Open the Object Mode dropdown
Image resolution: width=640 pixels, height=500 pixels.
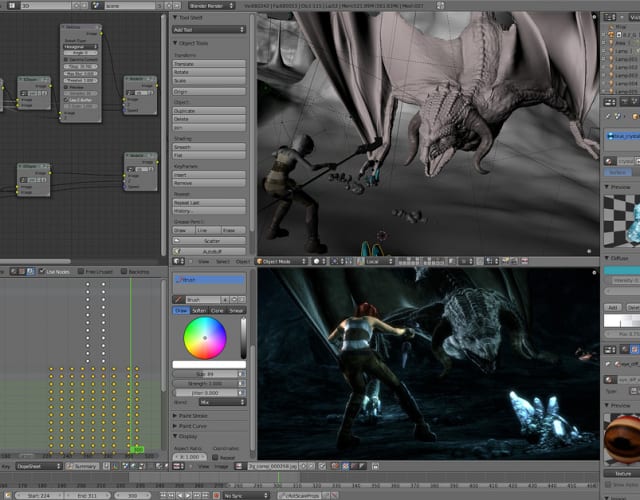click(x=282, y=261)
